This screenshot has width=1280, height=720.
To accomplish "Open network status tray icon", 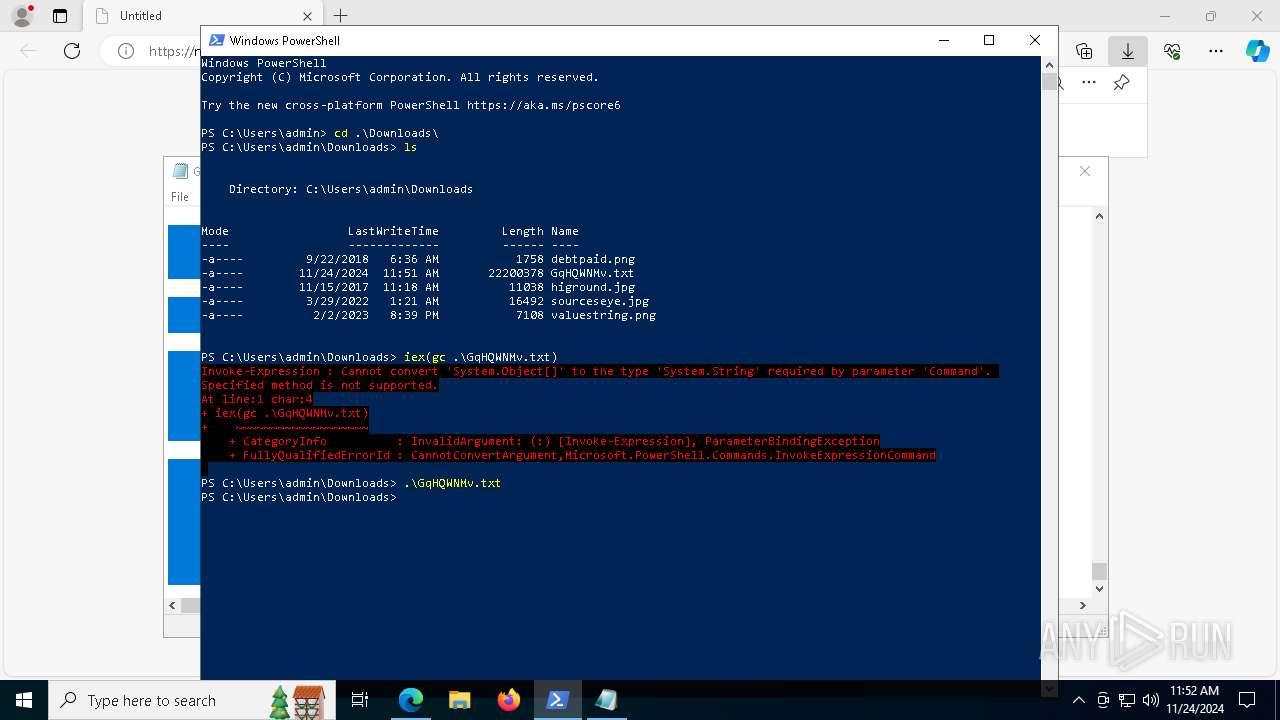I will [x=1127, y=700].
